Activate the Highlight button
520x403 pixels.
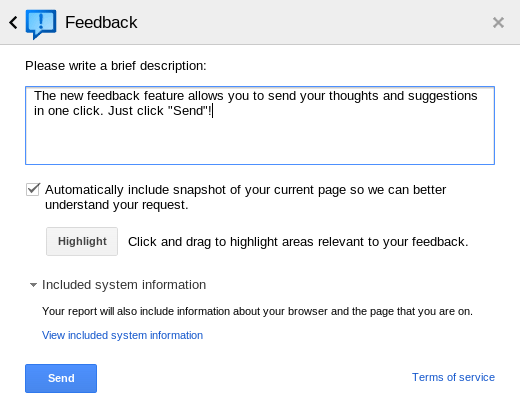click(82, 241)
